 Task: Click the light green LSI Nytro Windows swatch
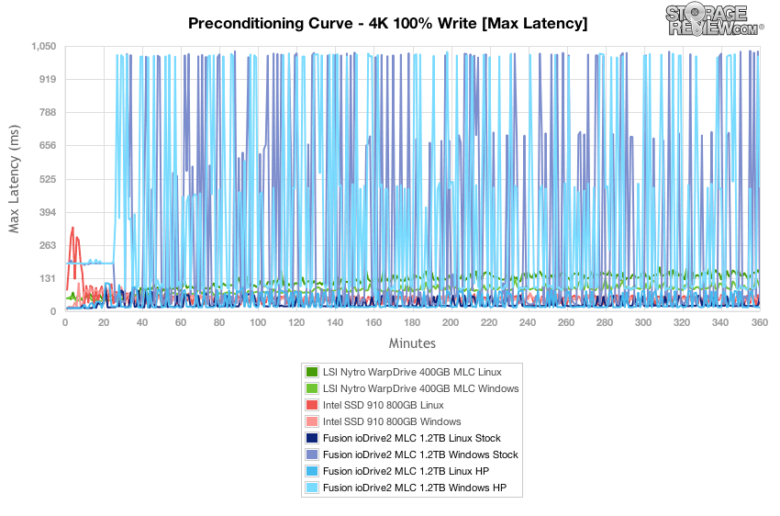point(312,388)
